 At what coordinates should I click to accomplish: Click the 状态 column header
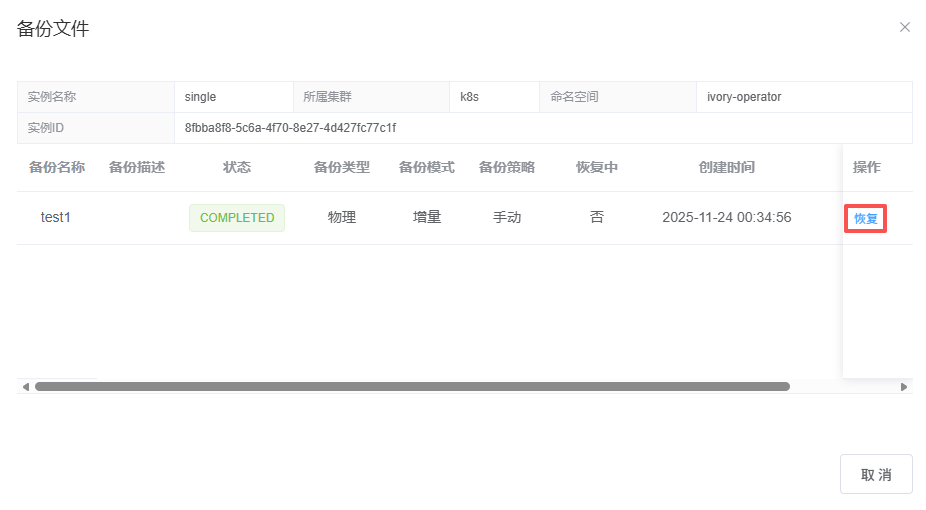point(237,167)
